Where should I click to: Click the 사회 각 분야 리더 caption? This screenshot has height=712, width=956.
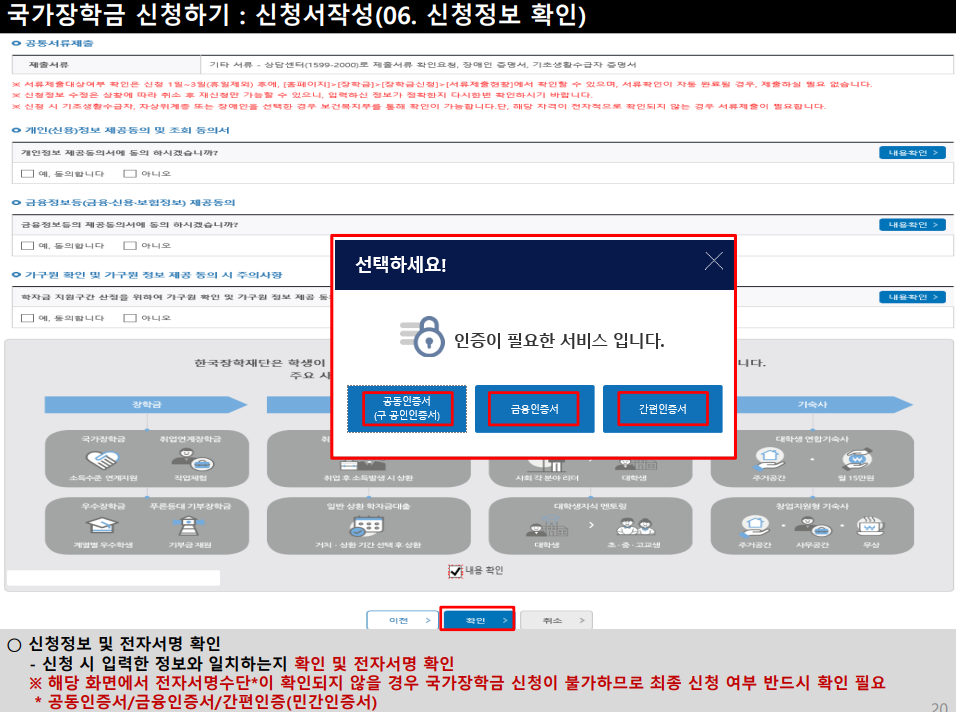[x=547, y=478]
